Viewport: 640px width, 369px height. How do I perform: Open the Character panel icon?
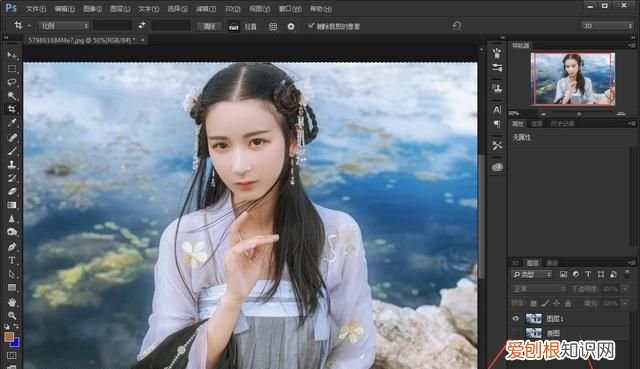click(x=497, y=110)
